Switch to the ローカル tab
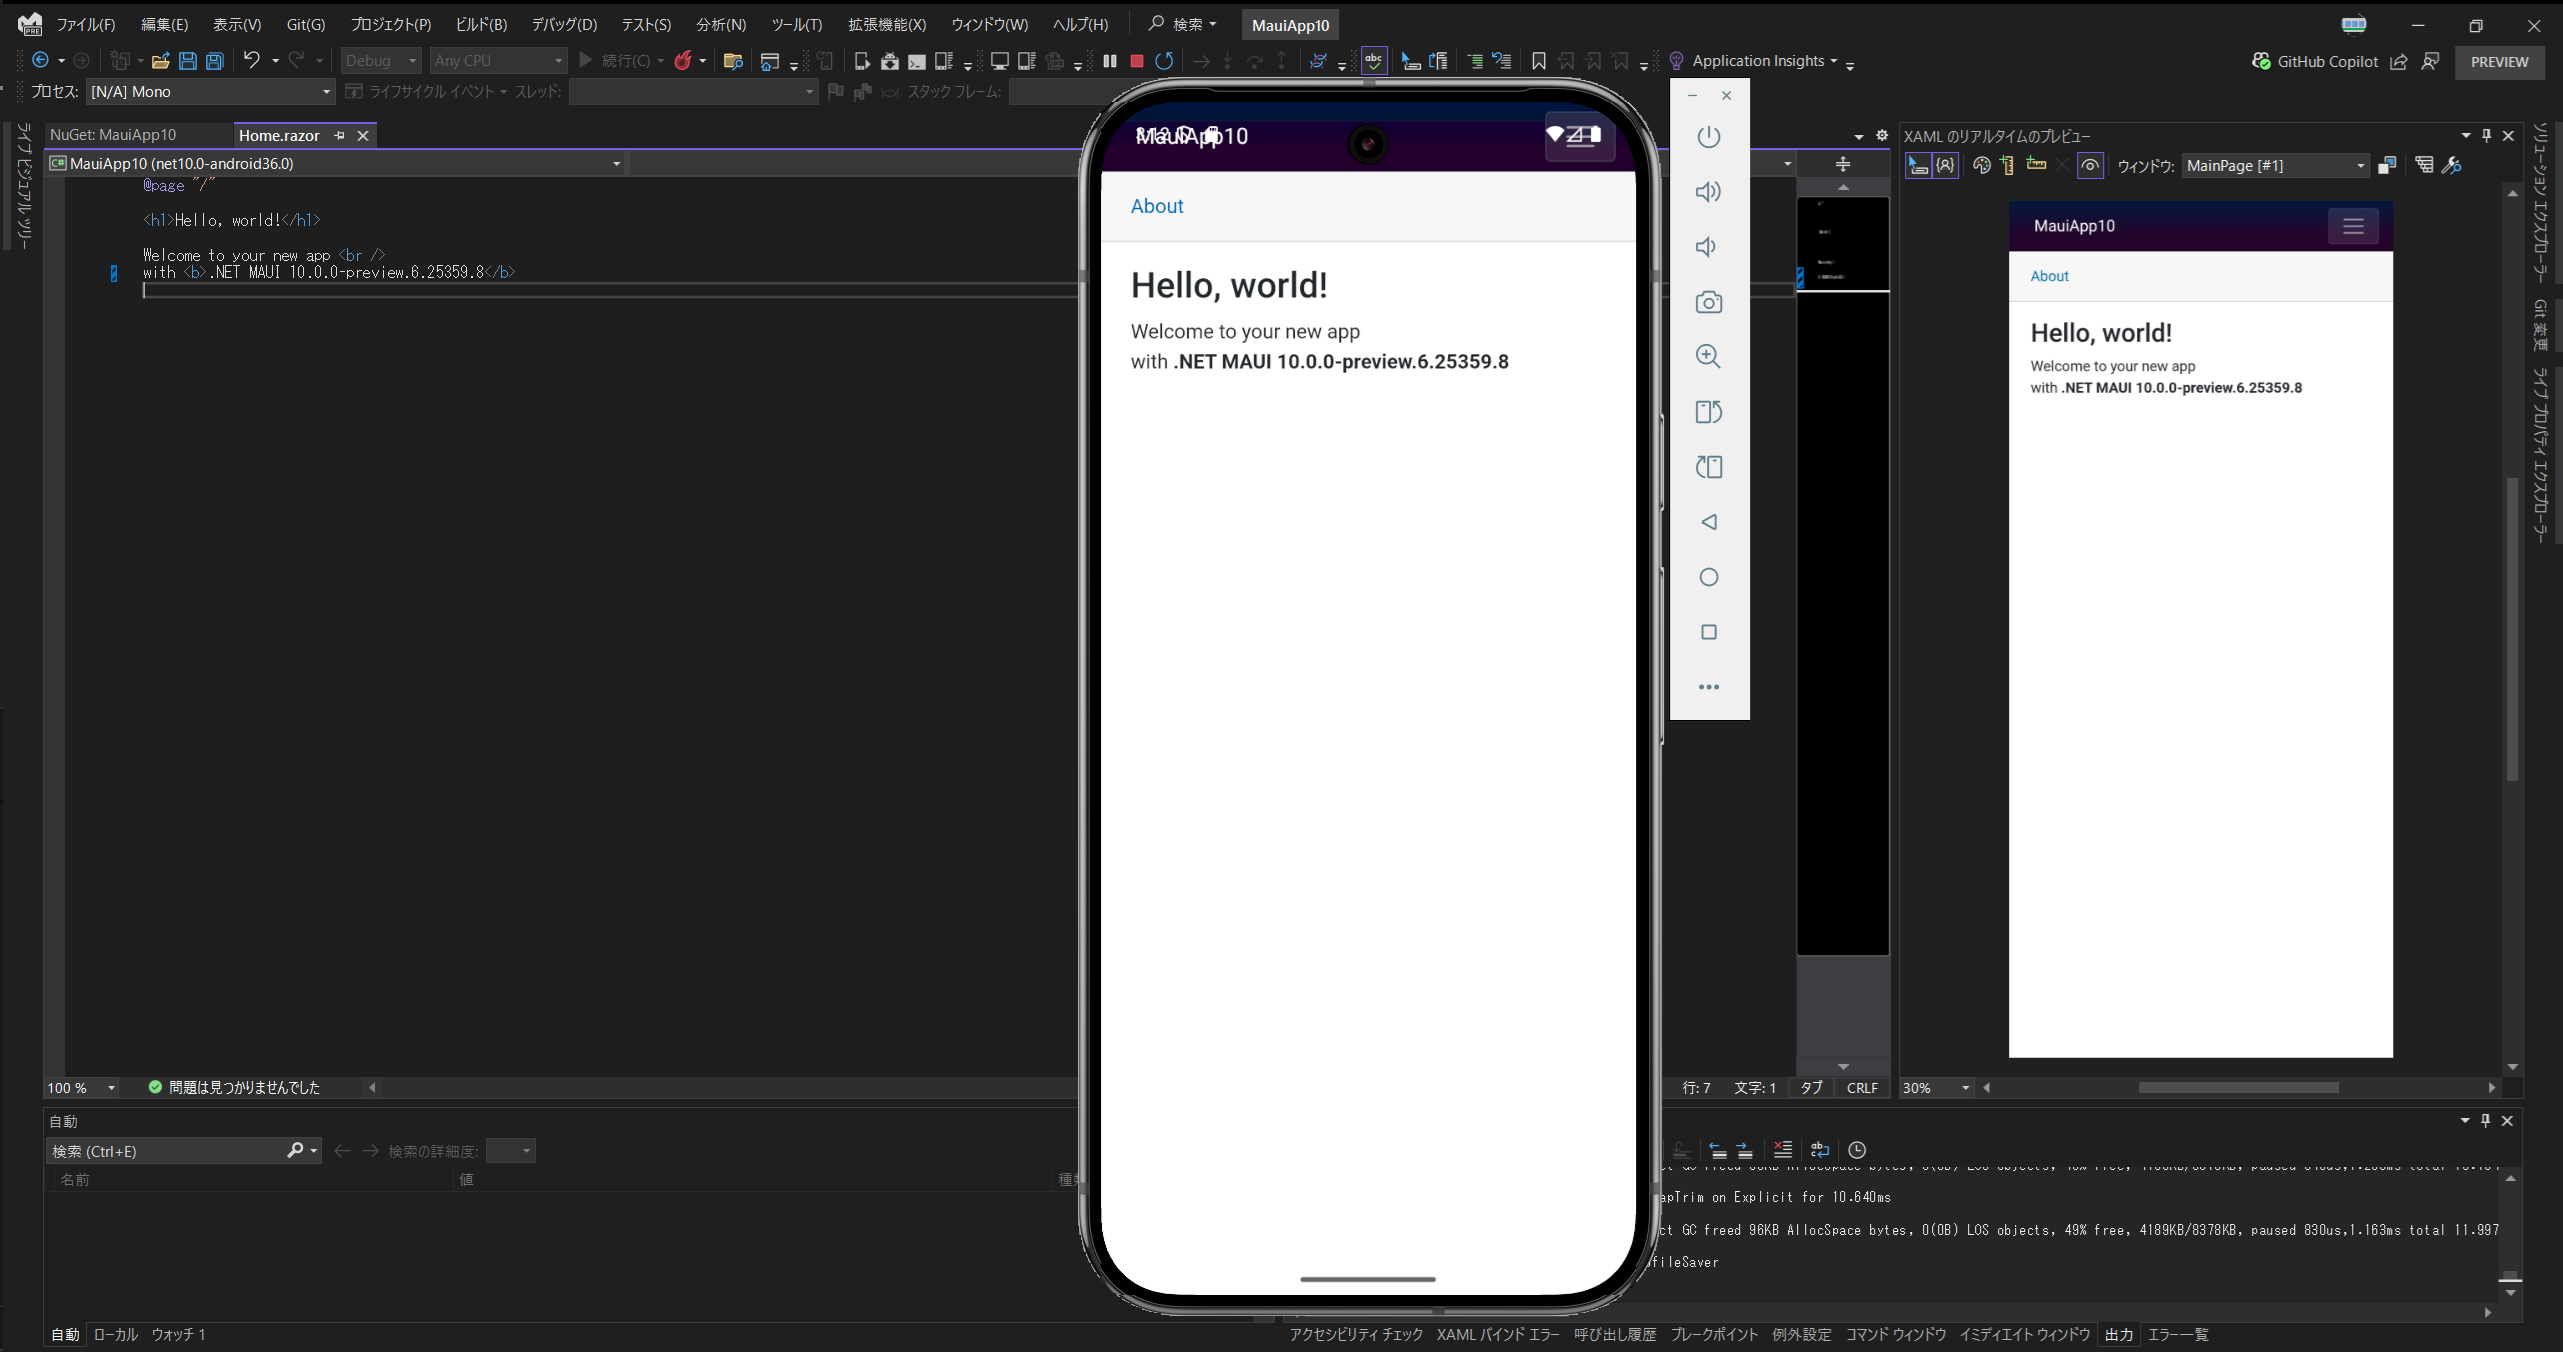This screenshot has height=1352, width=2563. point(115,1334)
